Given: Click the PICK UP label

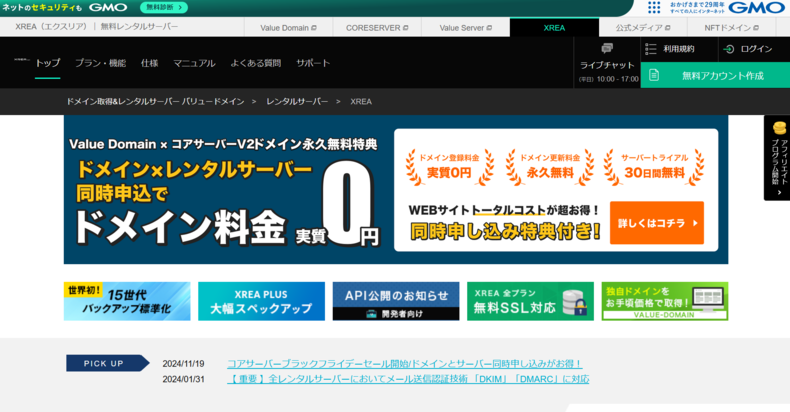Looking at the screenshot, I should click(107, 363).
